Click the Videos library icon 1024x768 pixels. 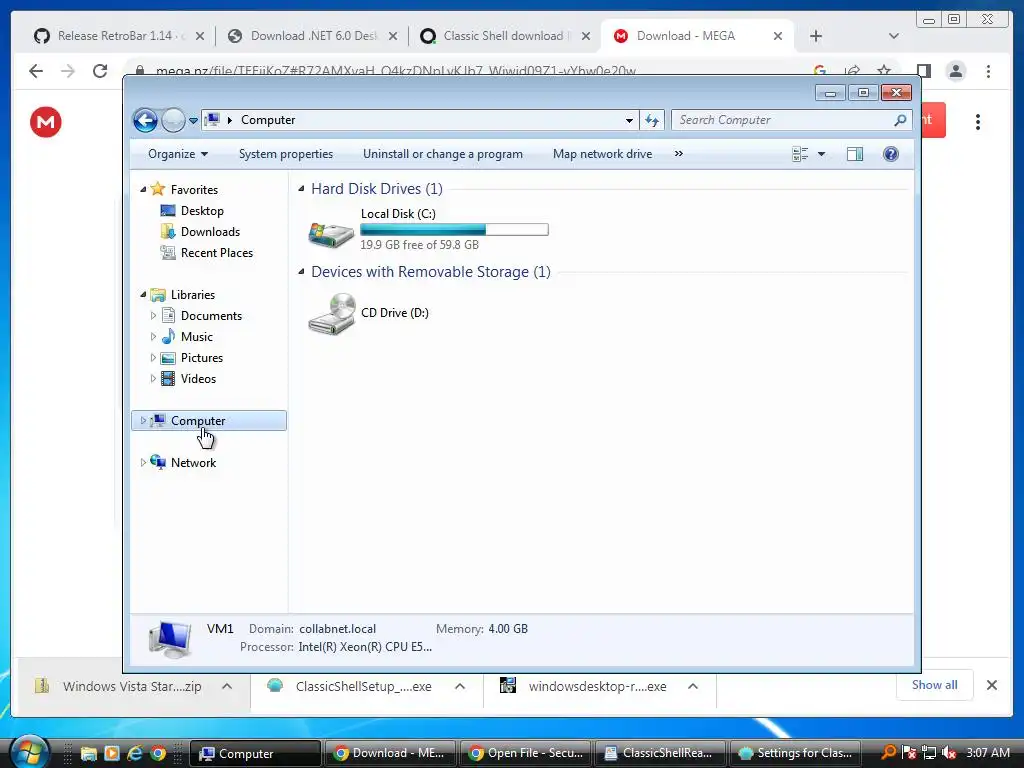[x=168, y=379]
